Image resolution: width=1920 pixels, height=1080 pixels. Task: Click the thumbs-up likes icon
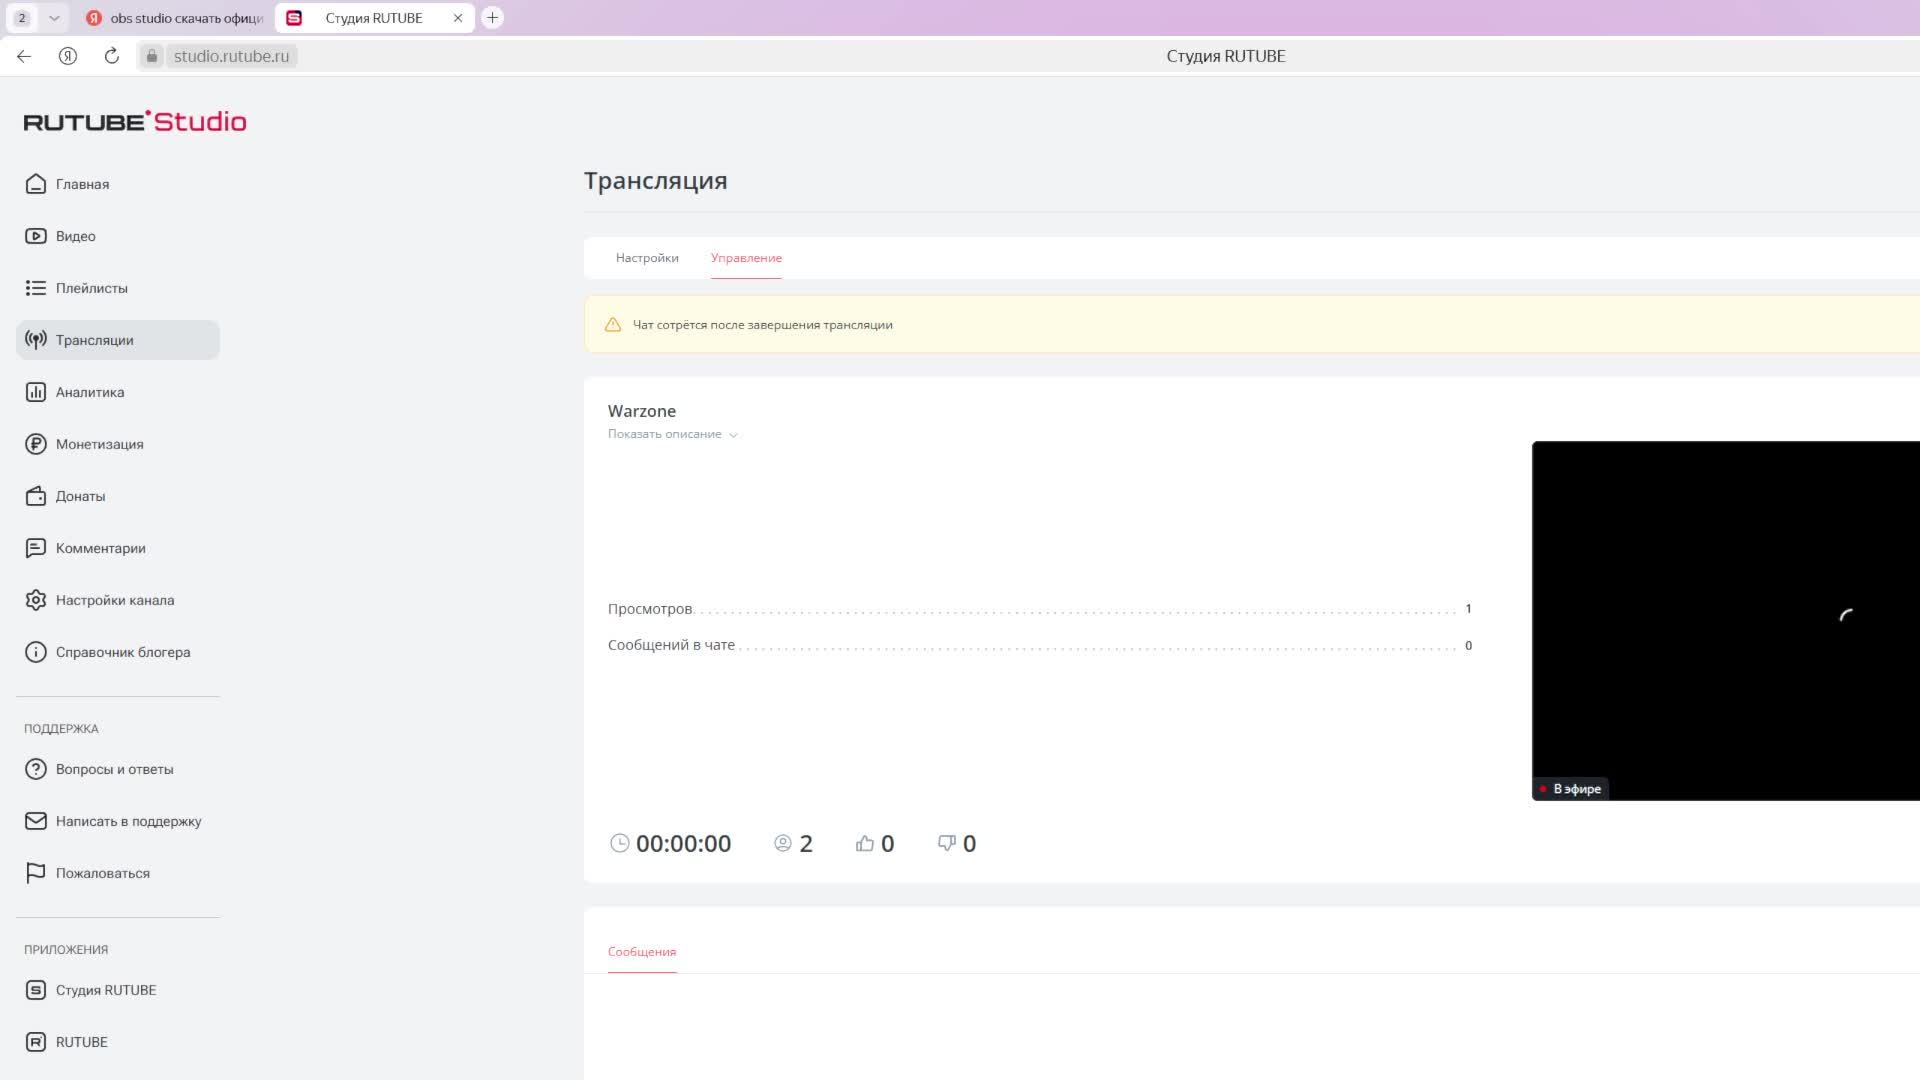click(865, 843)
